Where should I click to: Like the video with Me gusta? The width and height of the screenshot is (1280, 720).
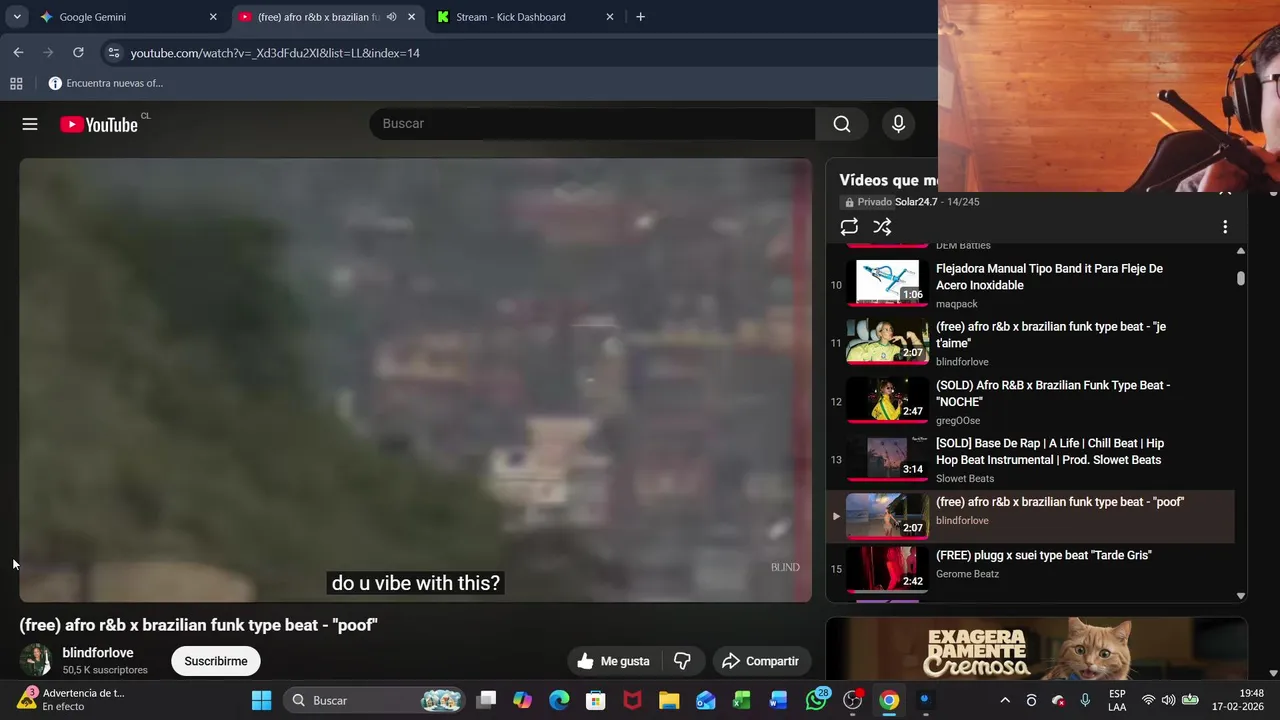(x=613, y=661)
